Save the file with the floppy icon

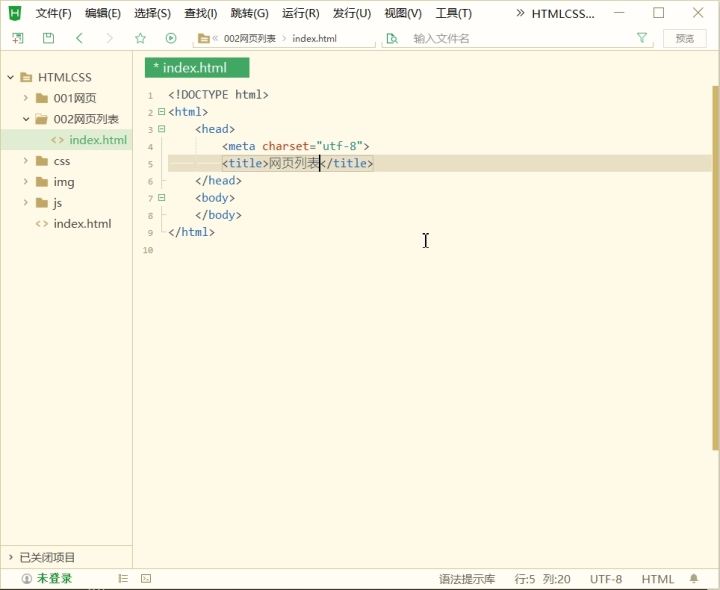48,38
